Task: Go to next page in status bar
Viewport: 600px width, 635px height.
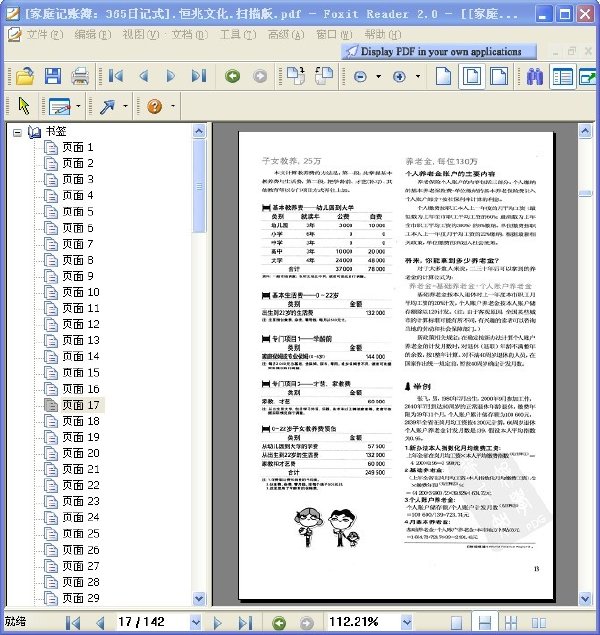Action: pyautogui.click(x=217, y=623)
